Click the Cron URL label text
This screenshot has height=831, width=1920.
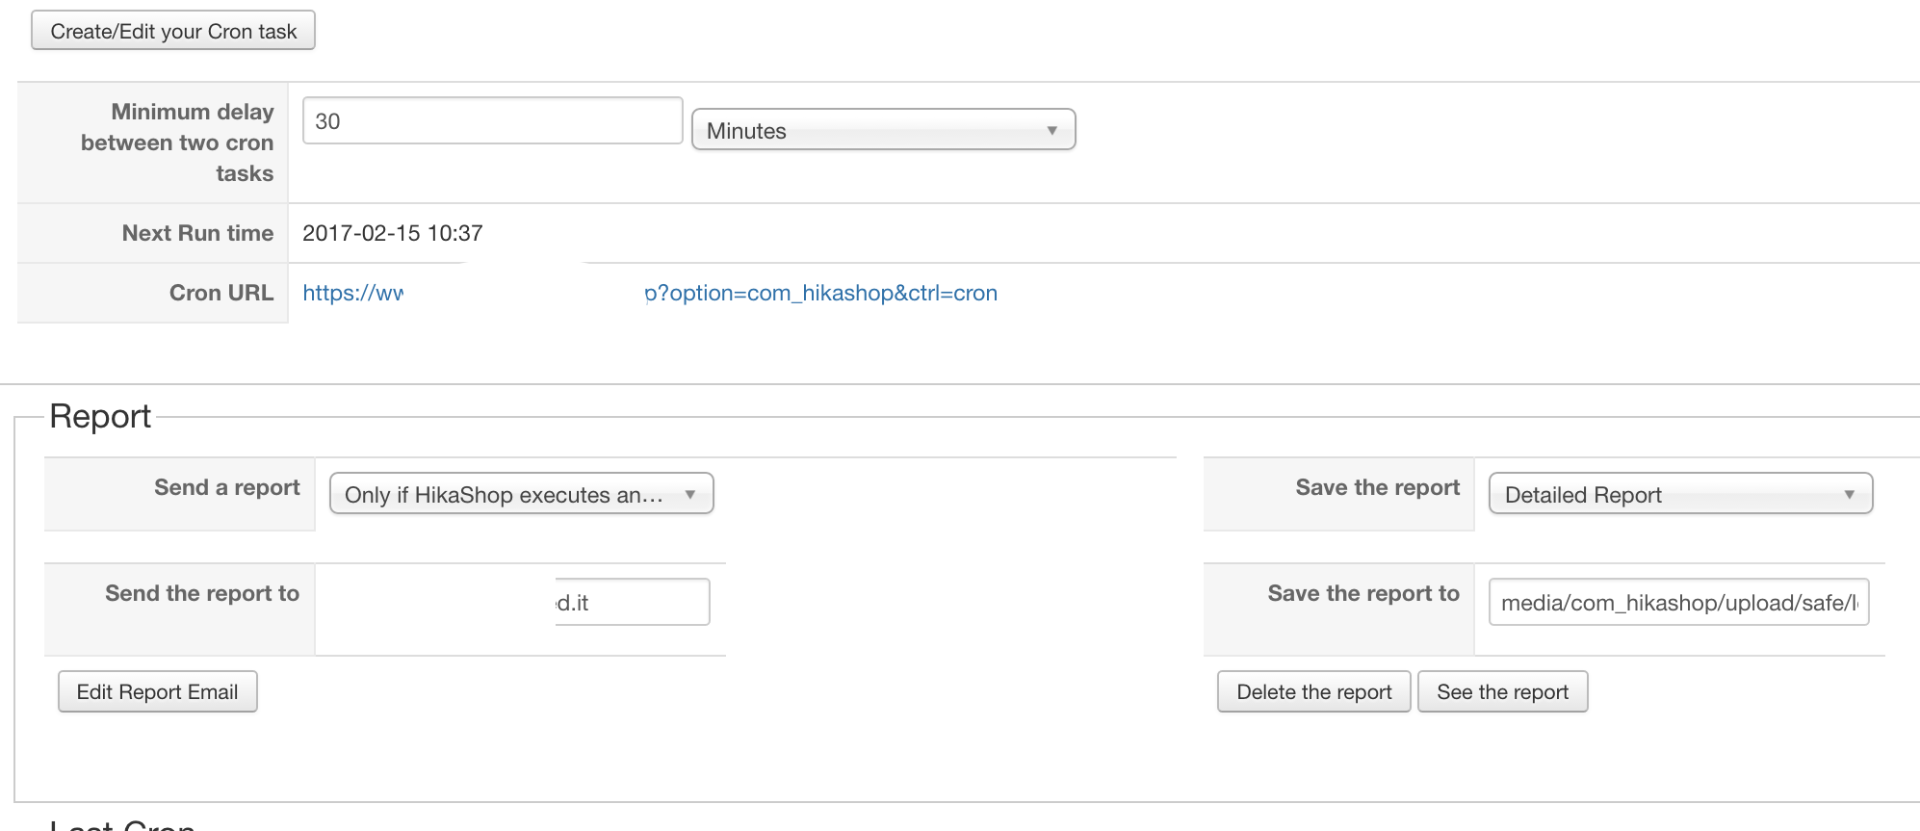[221, 293]
